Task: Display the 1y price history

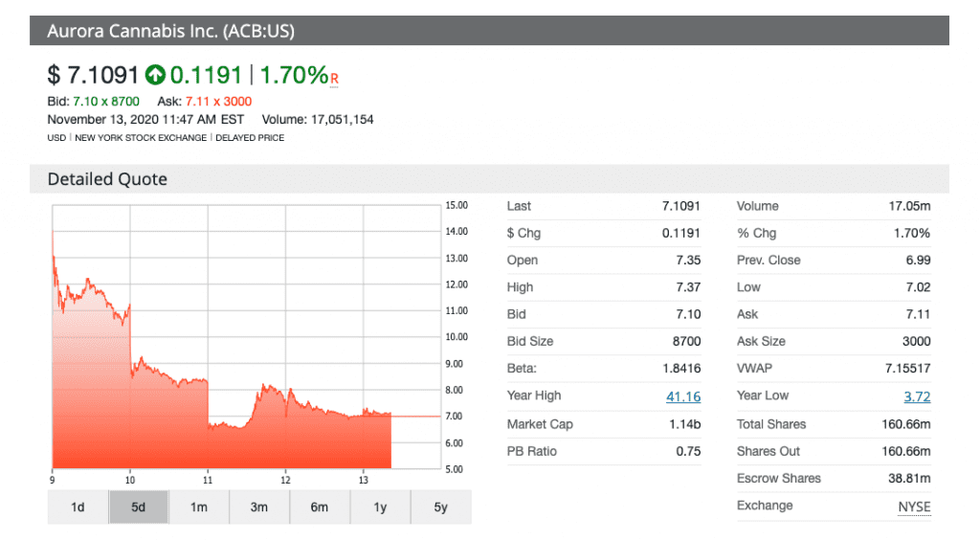Action: click(x=380, y=507)
